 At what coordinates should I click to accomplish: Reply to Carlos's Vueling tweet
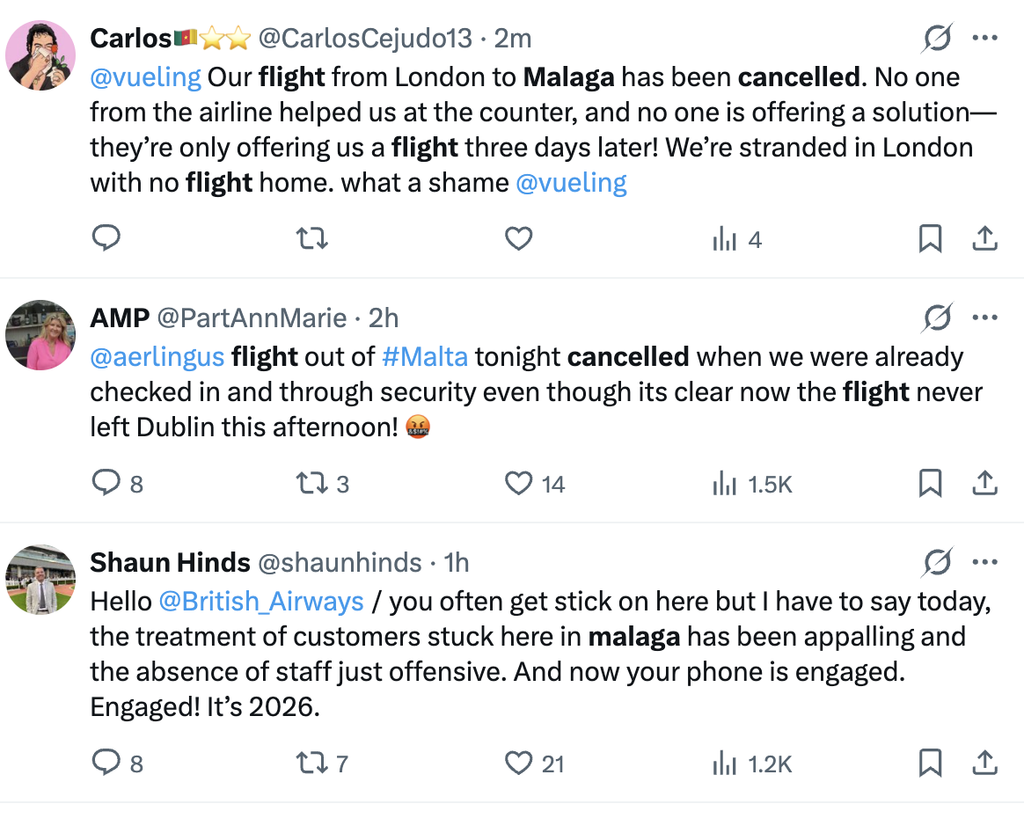(x=106, y=238)
